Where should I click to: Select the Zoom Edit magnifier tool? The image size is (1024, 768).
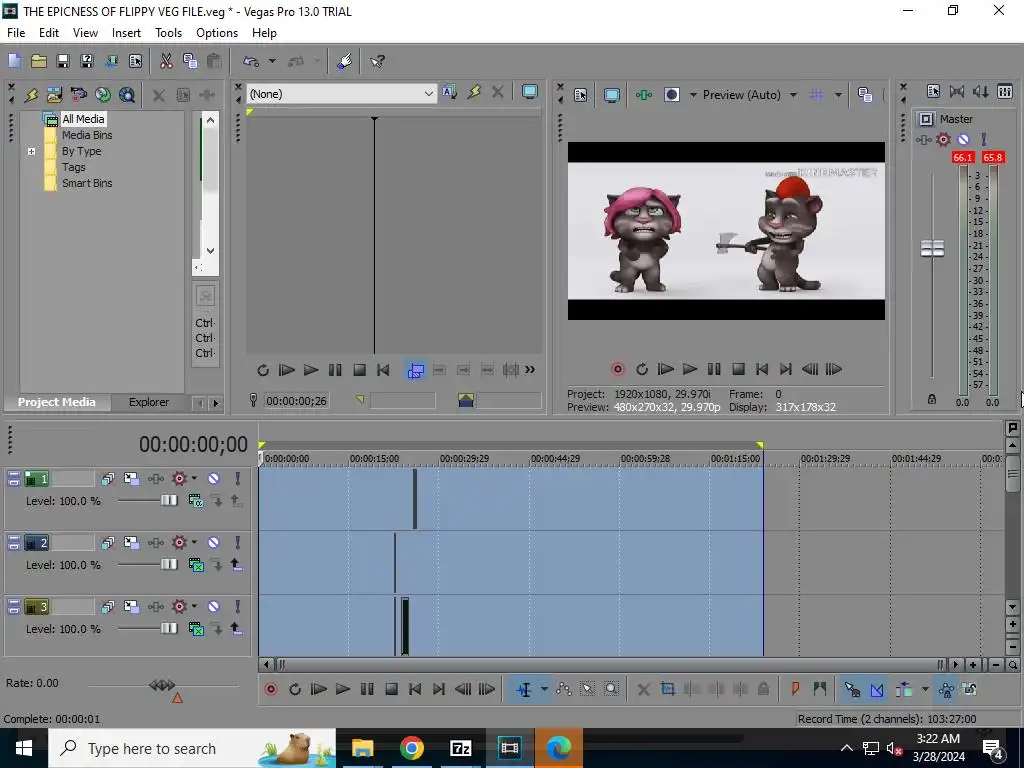(611, 689)
